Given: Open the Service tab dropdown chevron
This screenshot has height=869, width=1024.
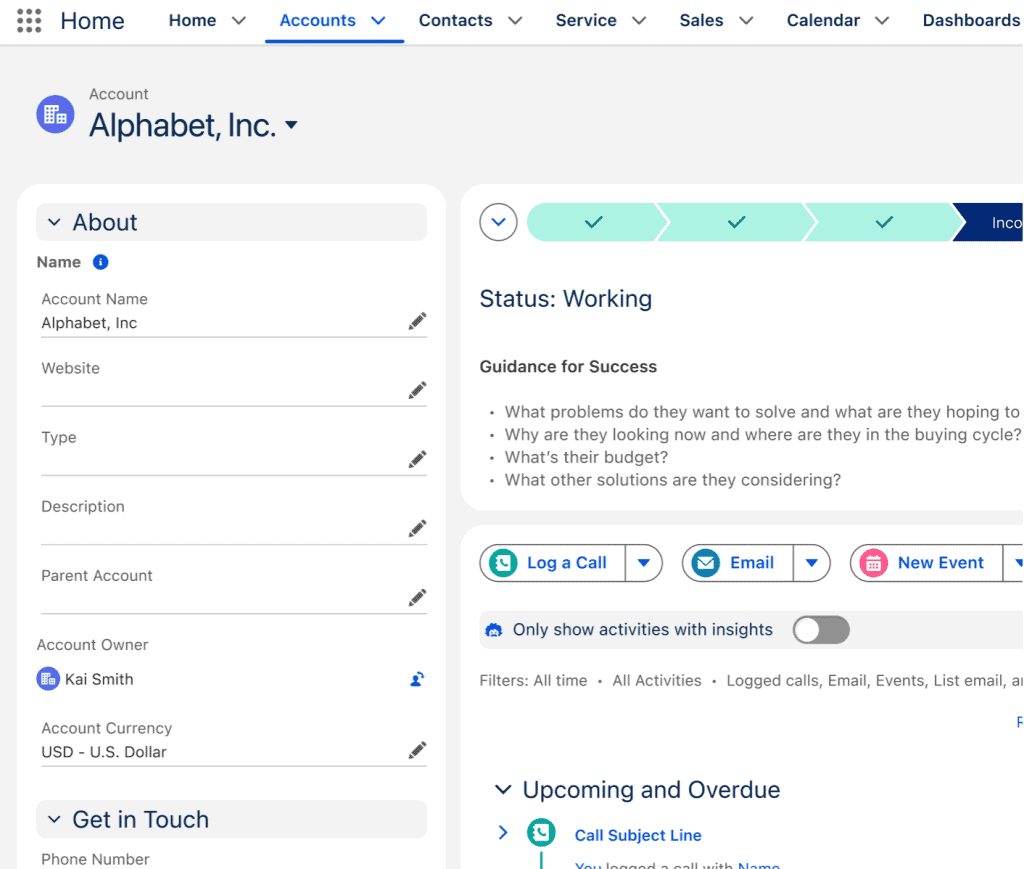Looking at the screenshot, I should pyautogui.click(x=639, y=21).
